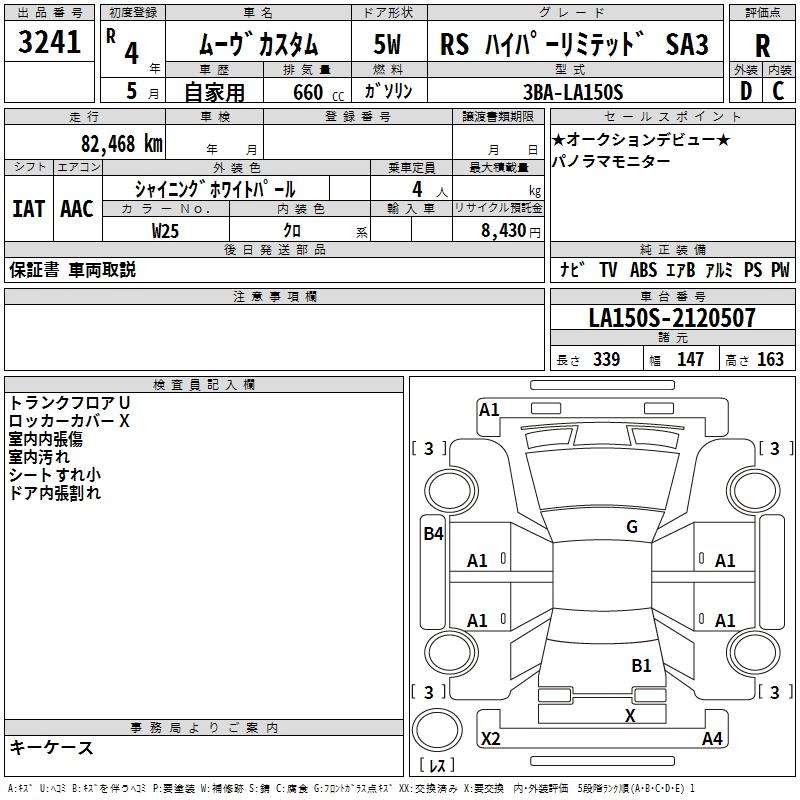The height and width of the screenshot is (800, 800).
Task: Select inspector note 室内内張傷
Action: (45, 439)
